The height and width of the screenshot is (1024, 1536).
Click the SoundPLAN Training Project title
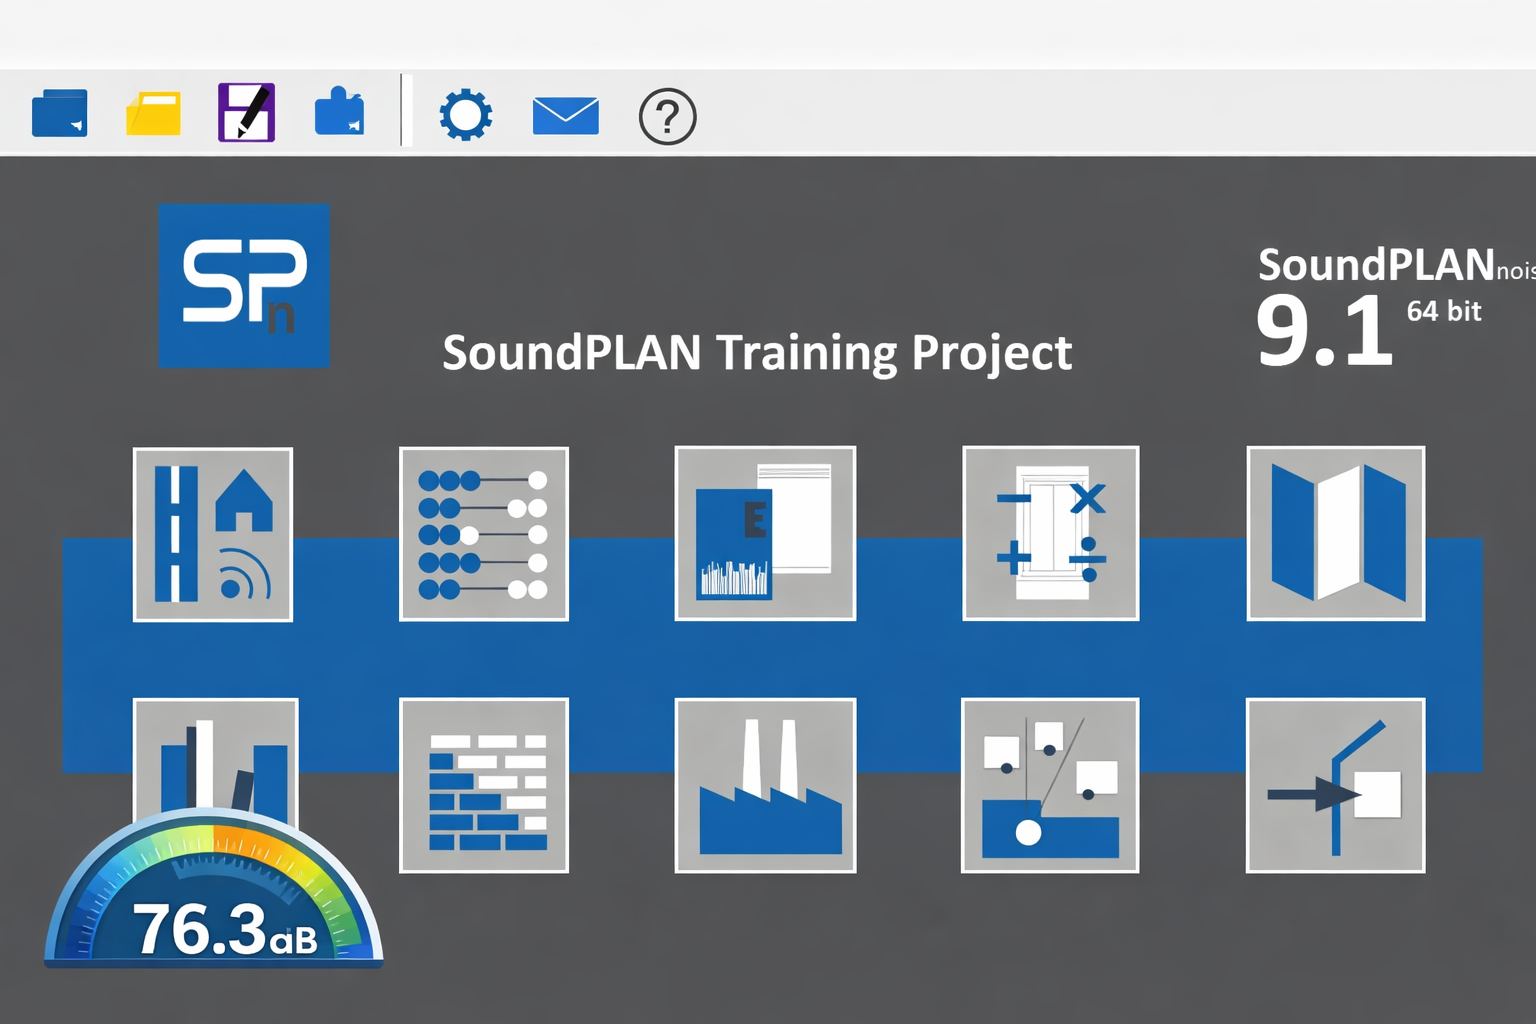756,353
